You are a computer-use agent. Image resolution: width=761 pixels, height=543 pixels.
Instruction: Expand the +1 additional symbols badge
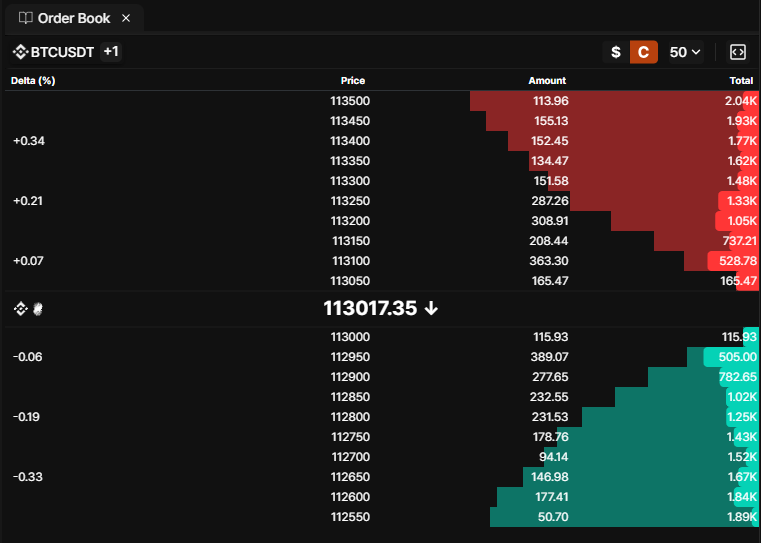point(111,52)
